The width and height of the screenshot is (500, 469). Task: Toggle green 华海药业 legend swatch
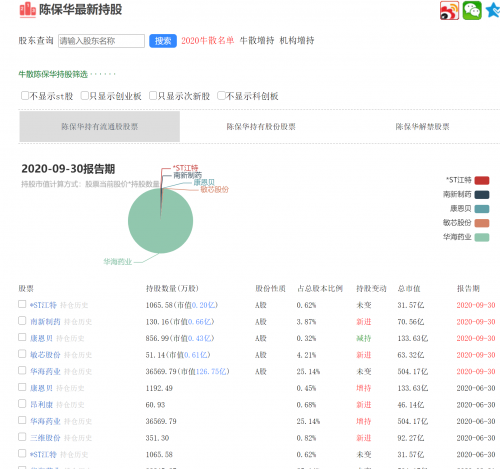pos(482,237)
